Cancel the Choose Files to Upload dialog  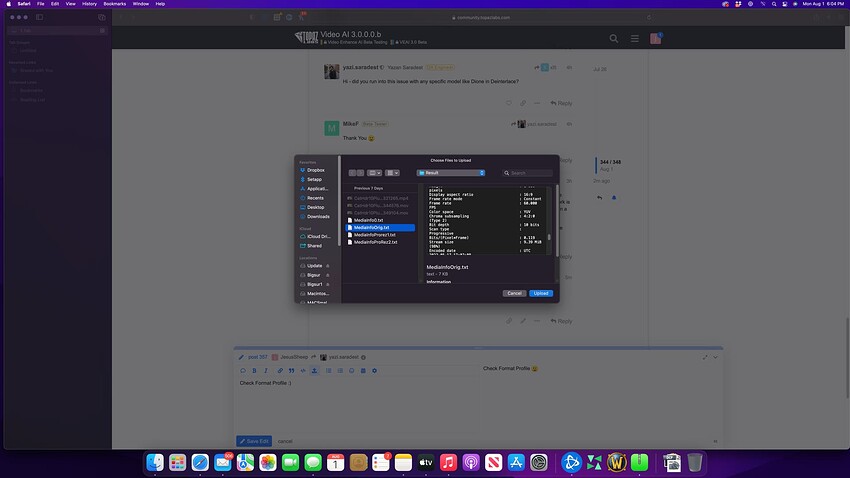click(x=514, y=293)
